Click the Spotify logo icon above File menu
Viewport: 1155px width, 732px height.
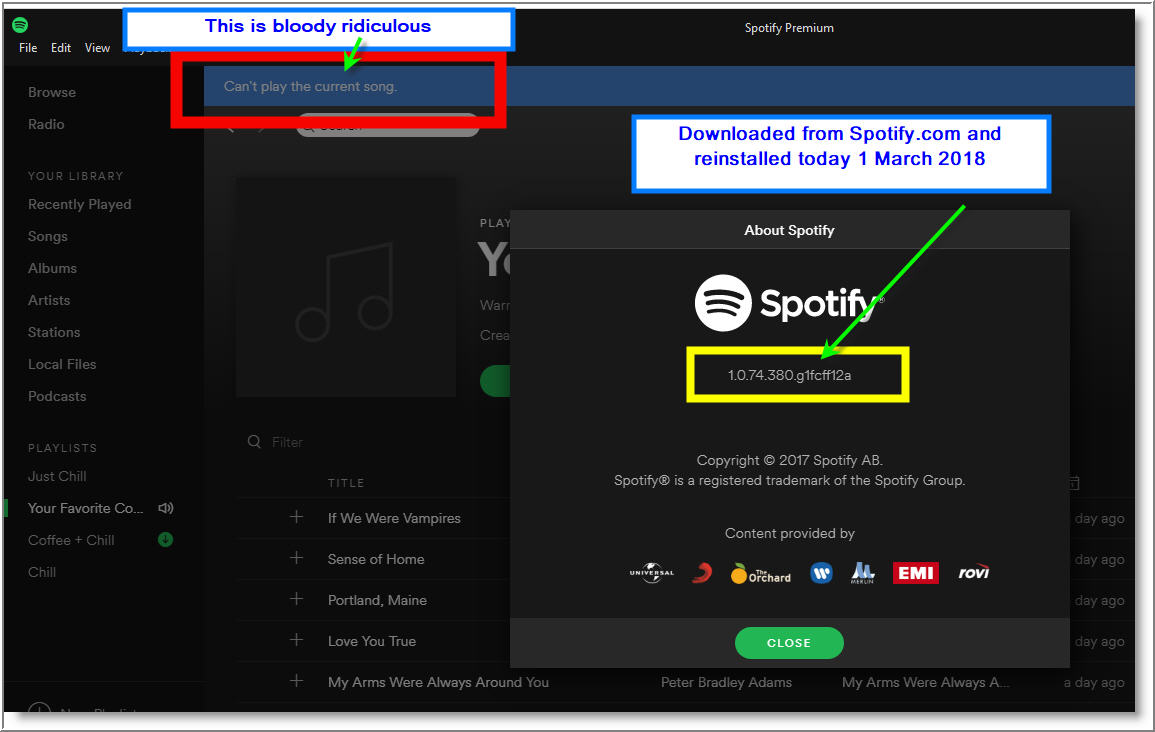[x=20, y=25]
